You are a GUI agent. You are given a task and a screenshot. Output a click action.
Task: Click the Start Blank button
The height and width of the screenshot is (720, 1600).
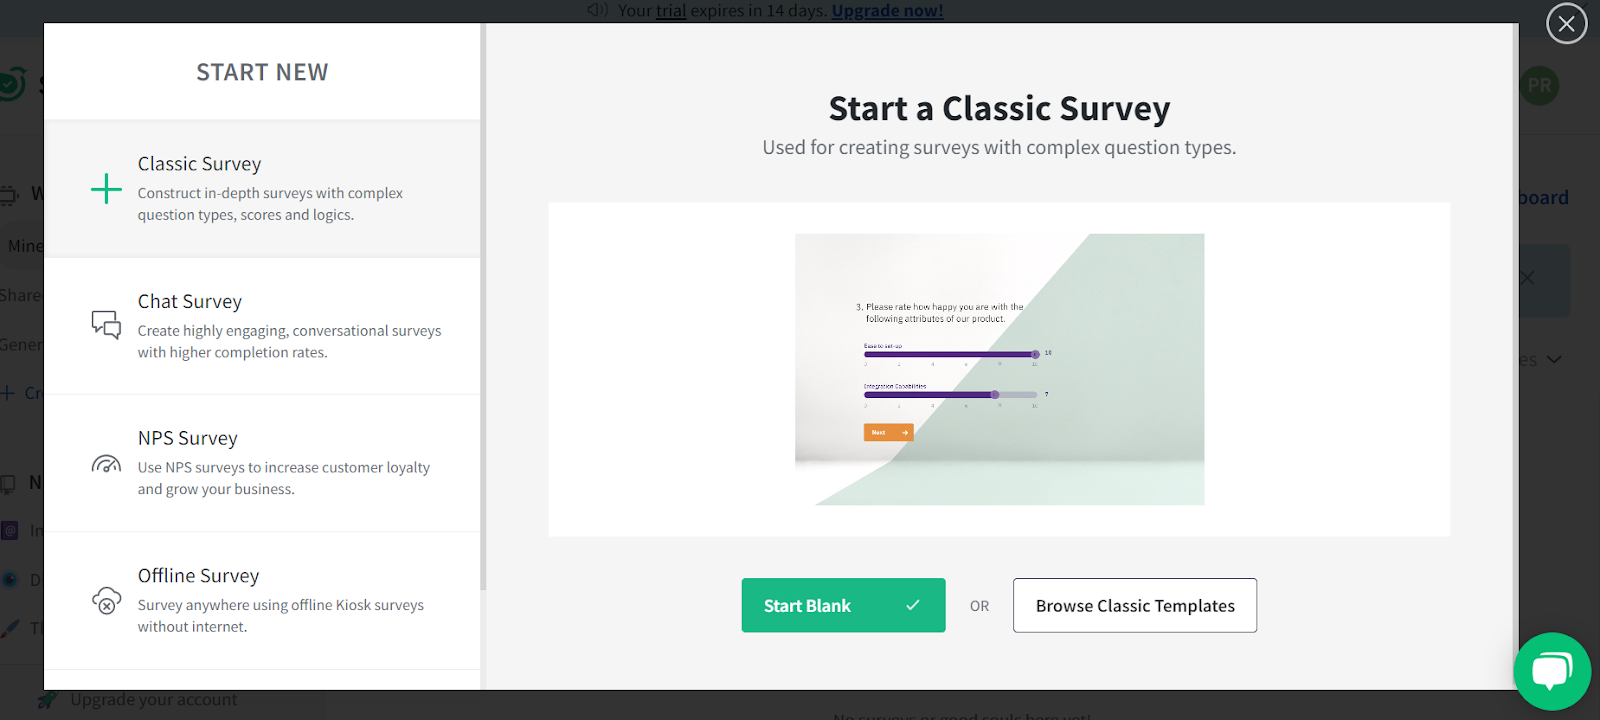(x=843, y=605)
